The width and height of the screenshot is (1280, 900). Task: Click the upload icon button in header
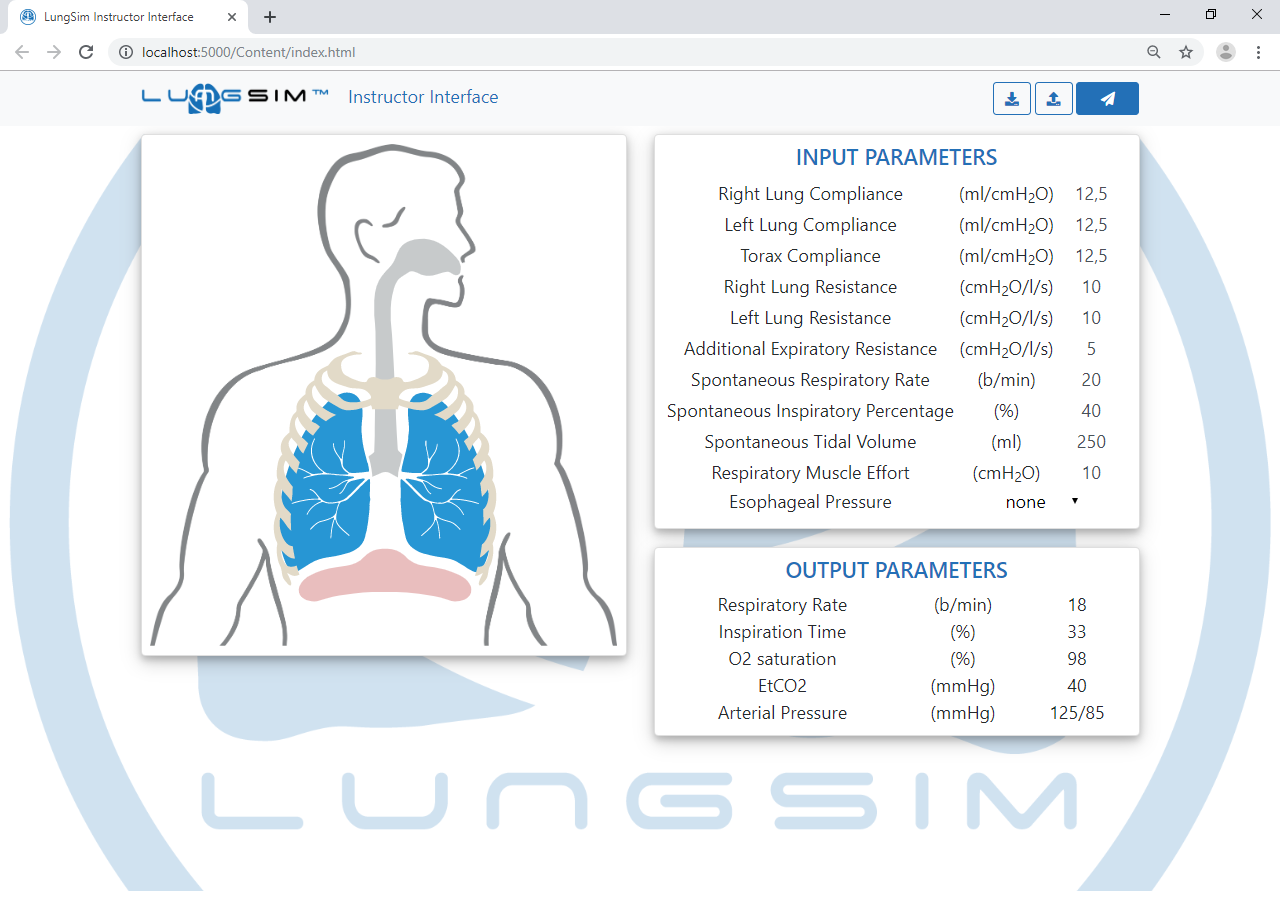[1054, 98]
